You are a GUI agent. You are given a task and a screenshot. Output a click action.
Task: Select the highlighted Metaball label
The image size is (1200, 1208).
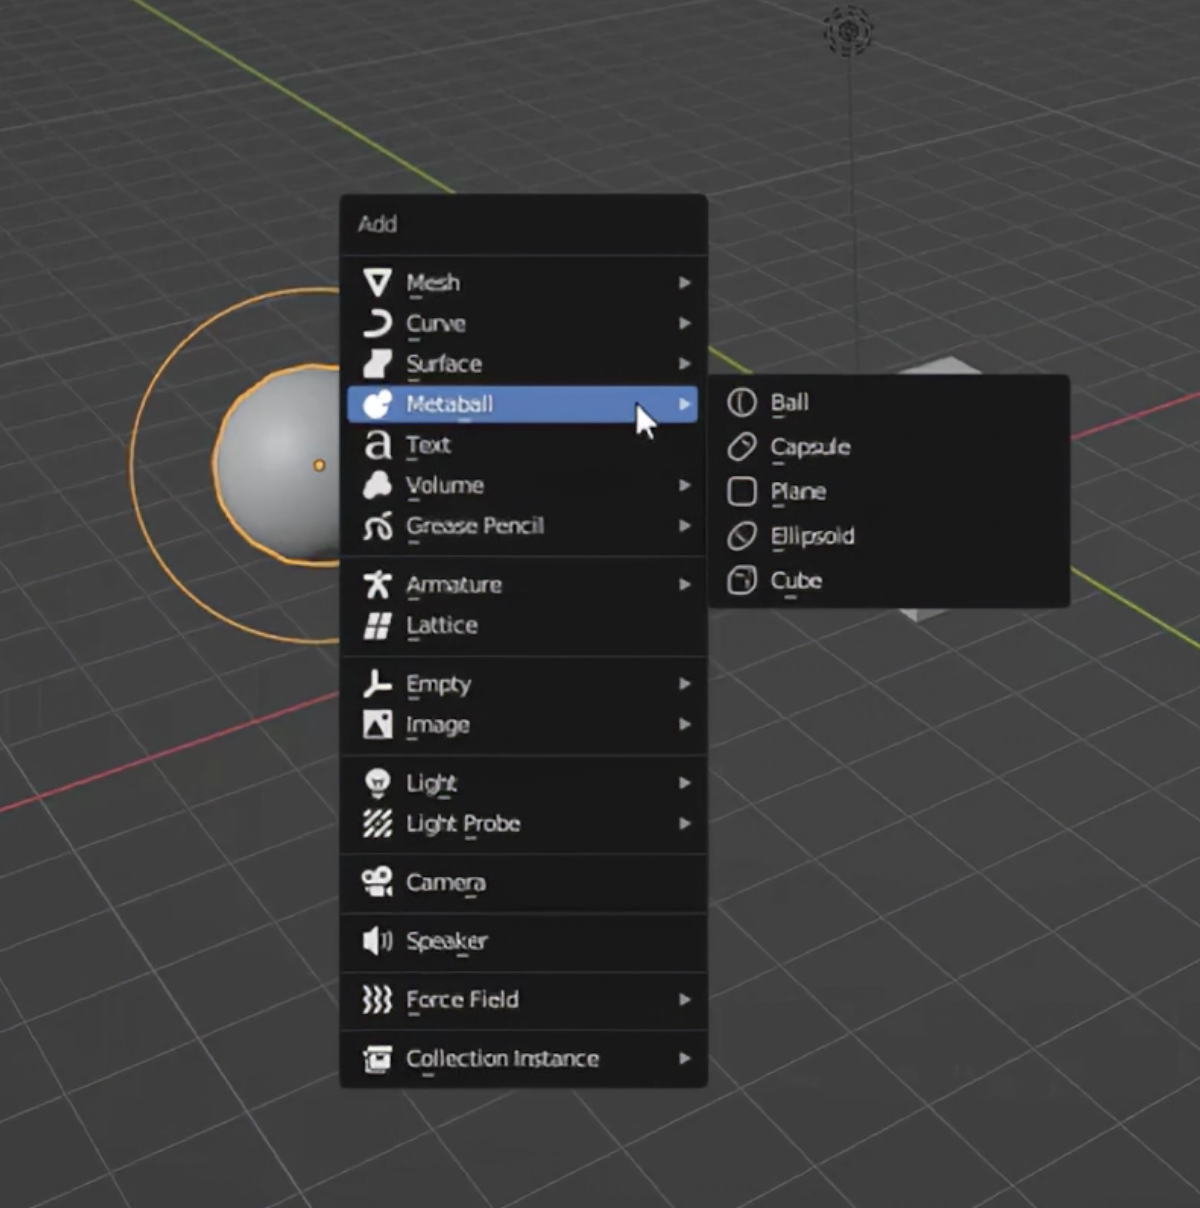click(449, 404)
